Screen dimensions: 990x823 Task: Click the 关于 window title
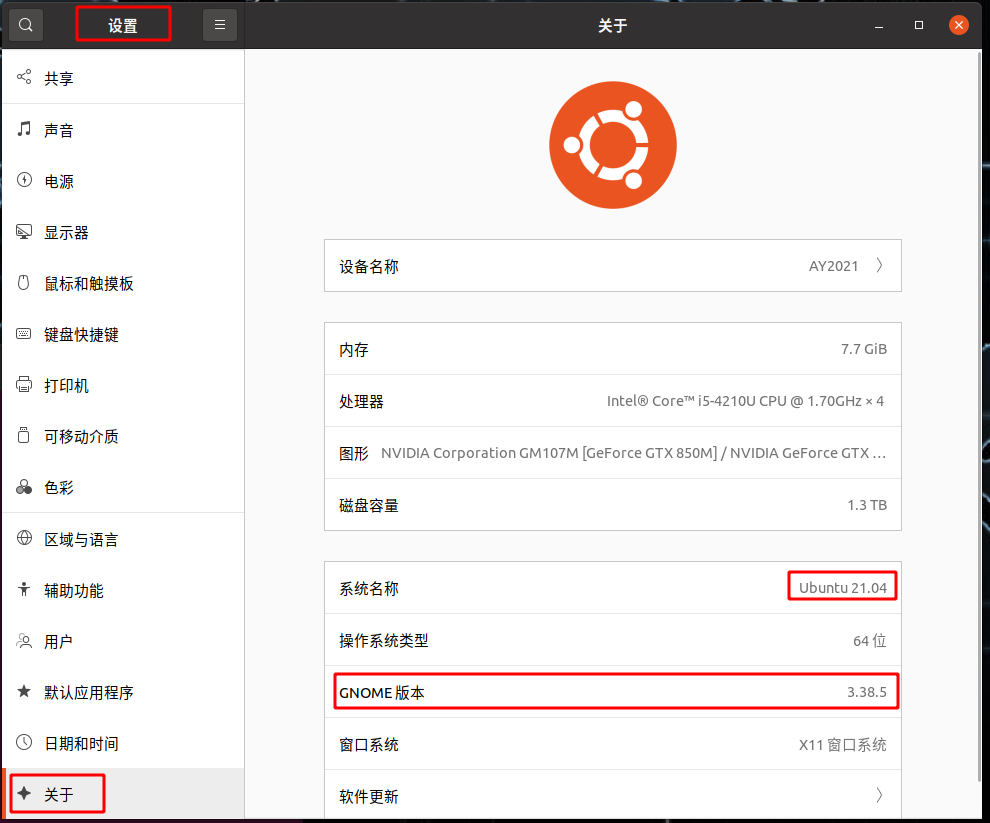click(x=612, y=25)
